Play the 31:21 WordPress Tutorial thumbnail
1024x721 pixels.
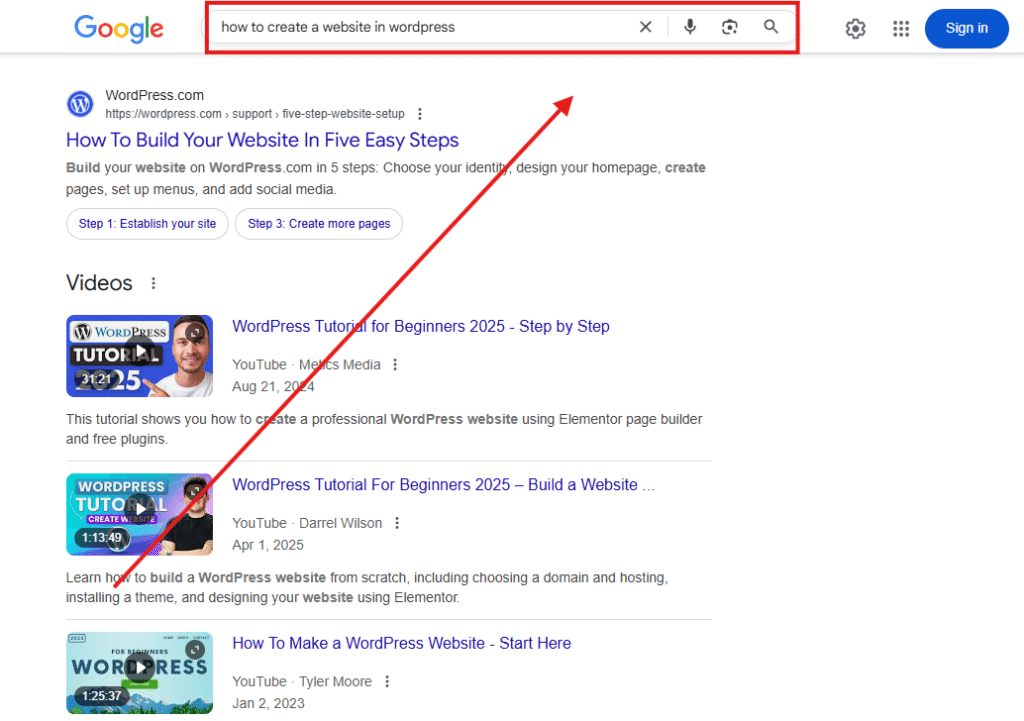pos(140,356)
